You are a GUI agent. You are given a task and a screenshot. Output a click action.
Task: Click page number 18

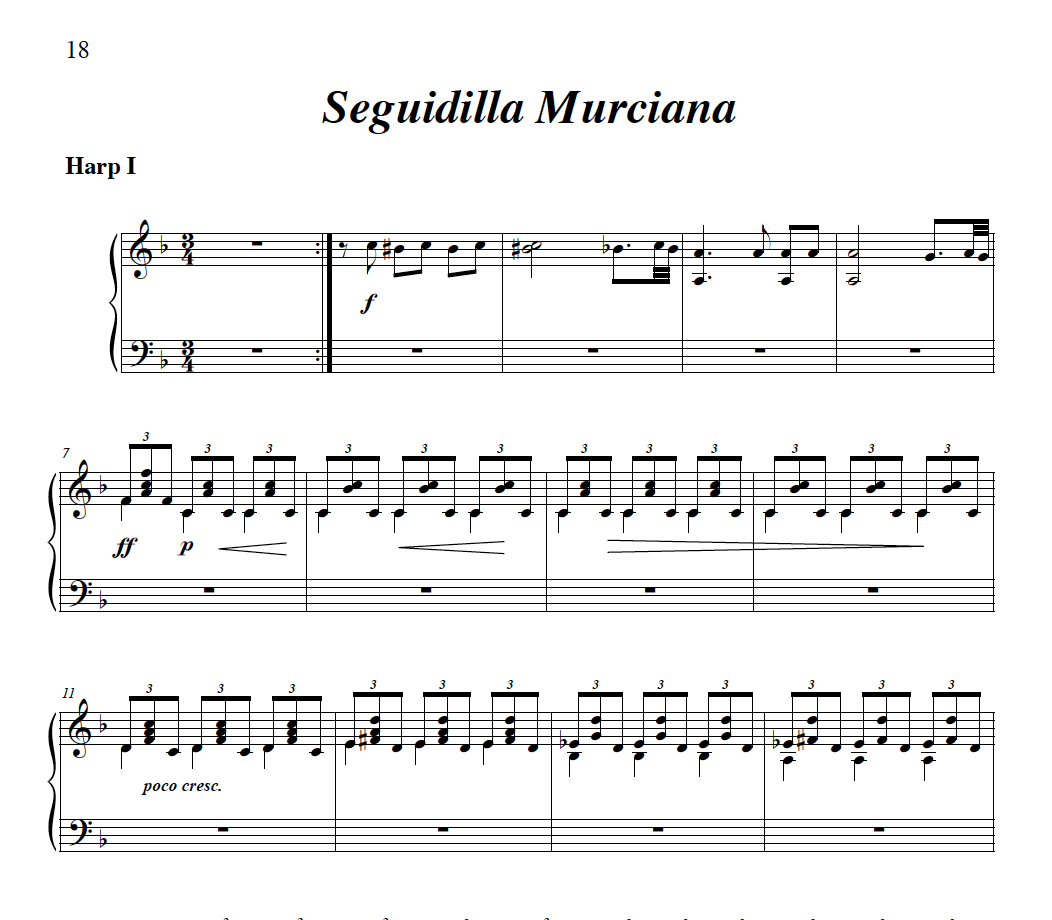[x=78, y=50]
